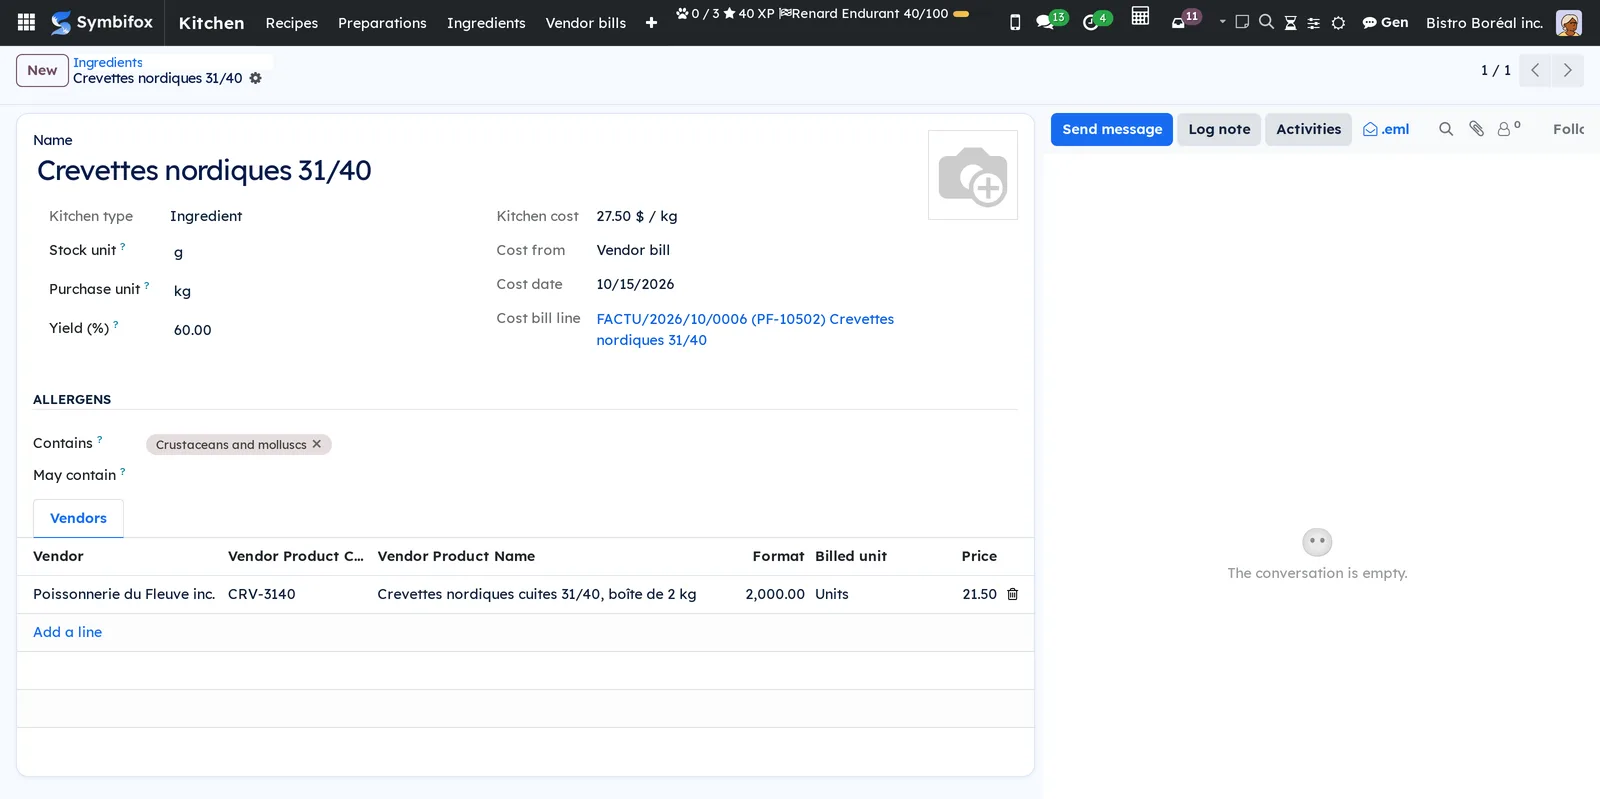Click the sticky note icon in top bar

(1242, 22)
